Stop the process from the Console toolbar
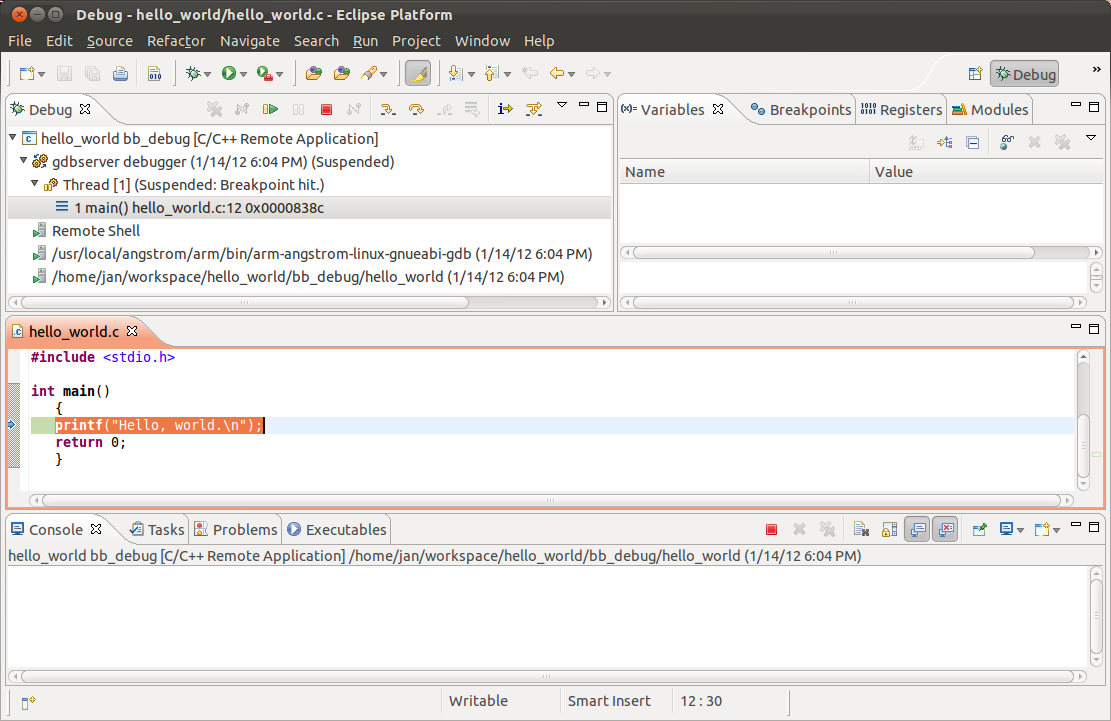Image resolution: width=1111 pixels, height=721 pixels. 772,529
